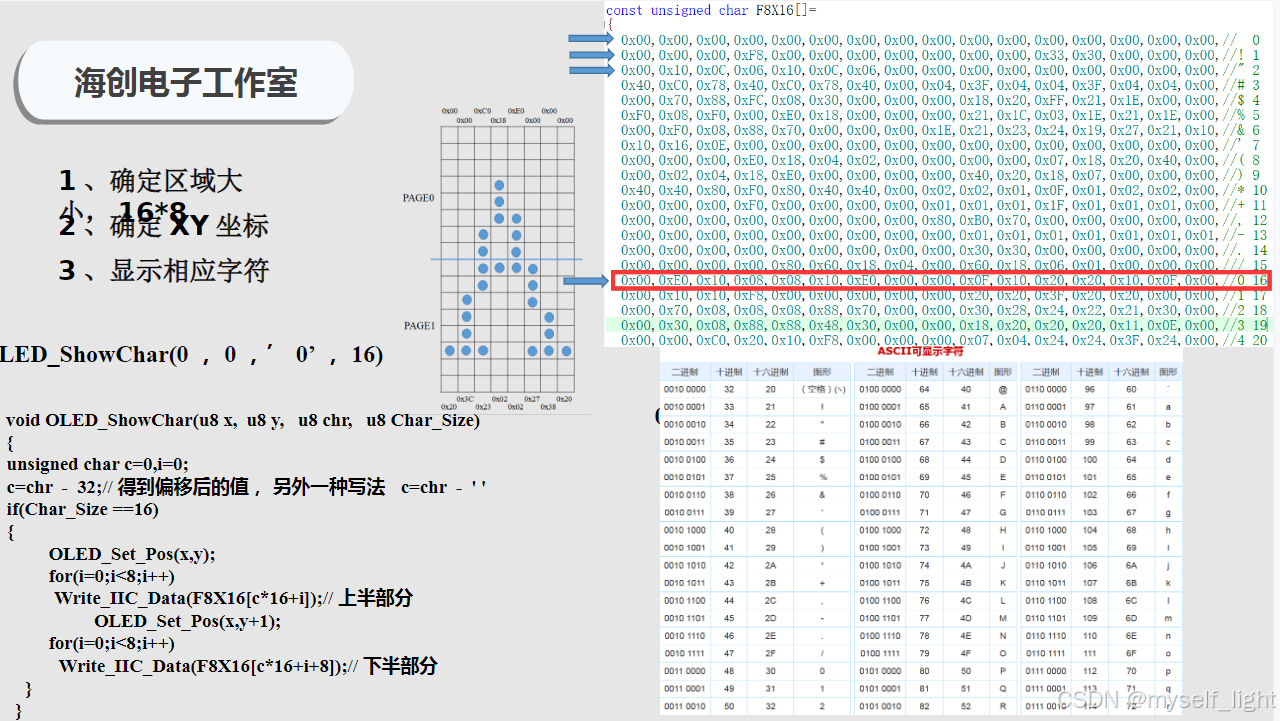Viewport: 1280px width, 721px height.
Task: Click the Write_IIC_Data line commented 下半部分
Action: (247, 666)
